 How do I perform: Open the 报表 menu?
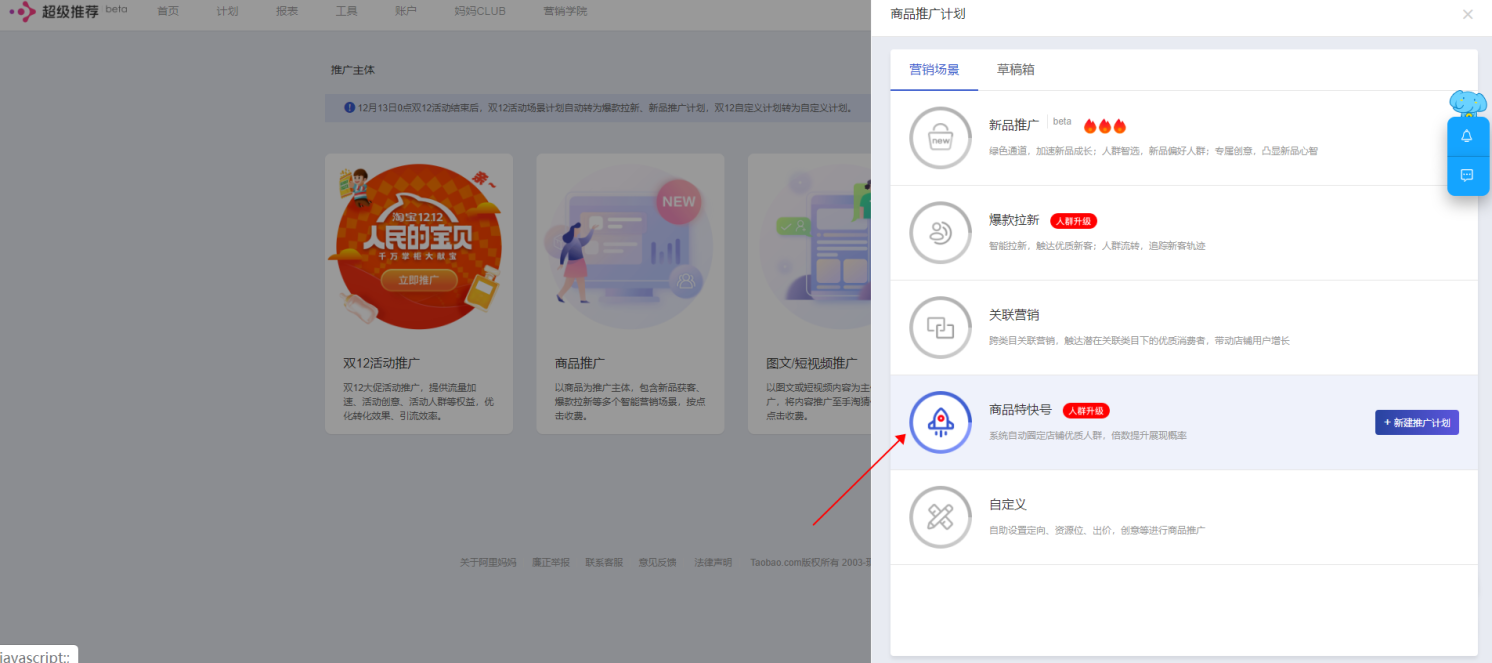(x=287, y=13)
